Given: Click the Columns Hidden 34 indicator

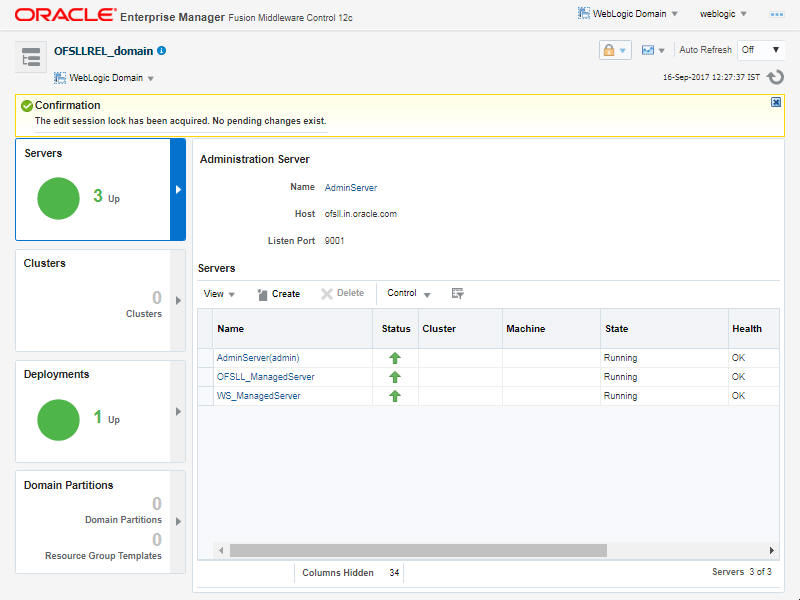Looking at the screenshot, I should point(351,572).
